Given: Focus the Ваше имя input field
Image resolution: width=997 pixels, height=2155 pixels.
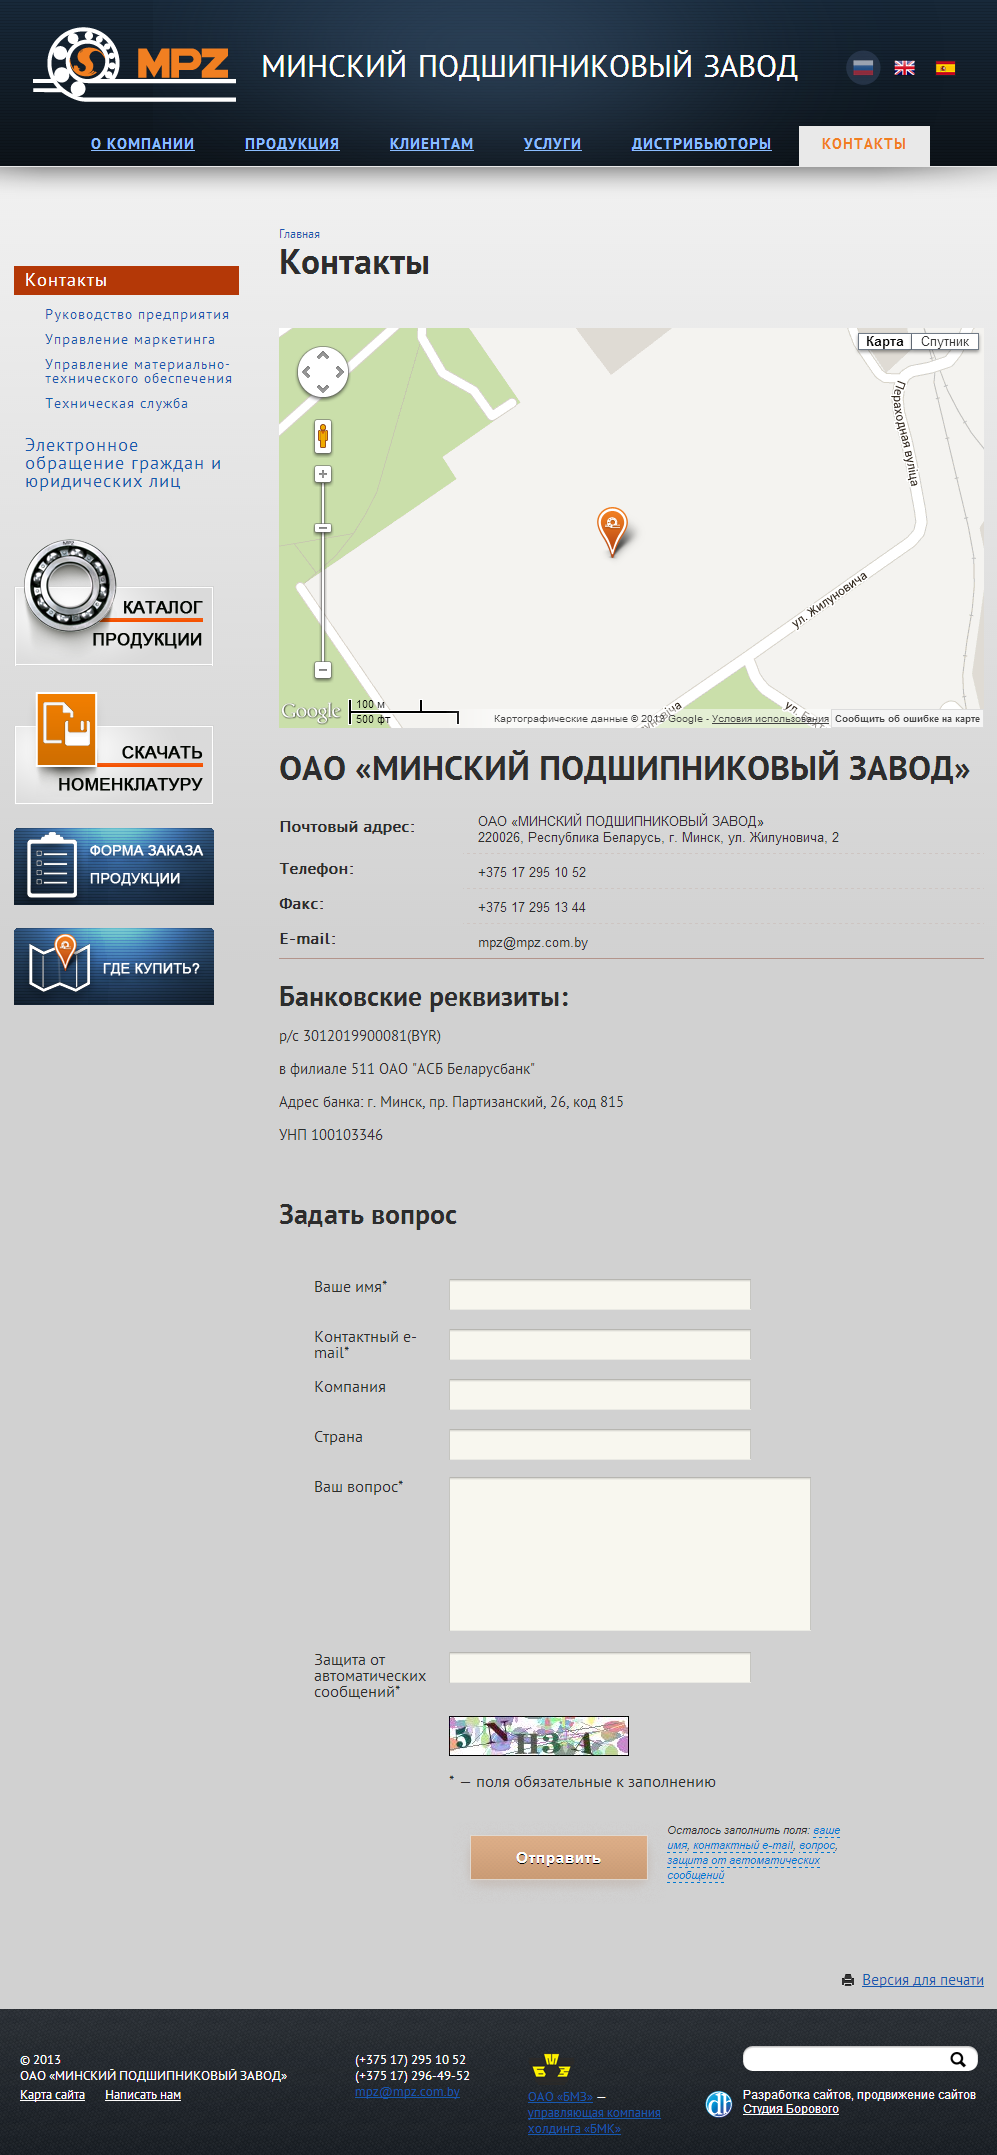Looking at the screenshot, I should pos(600,1295).
